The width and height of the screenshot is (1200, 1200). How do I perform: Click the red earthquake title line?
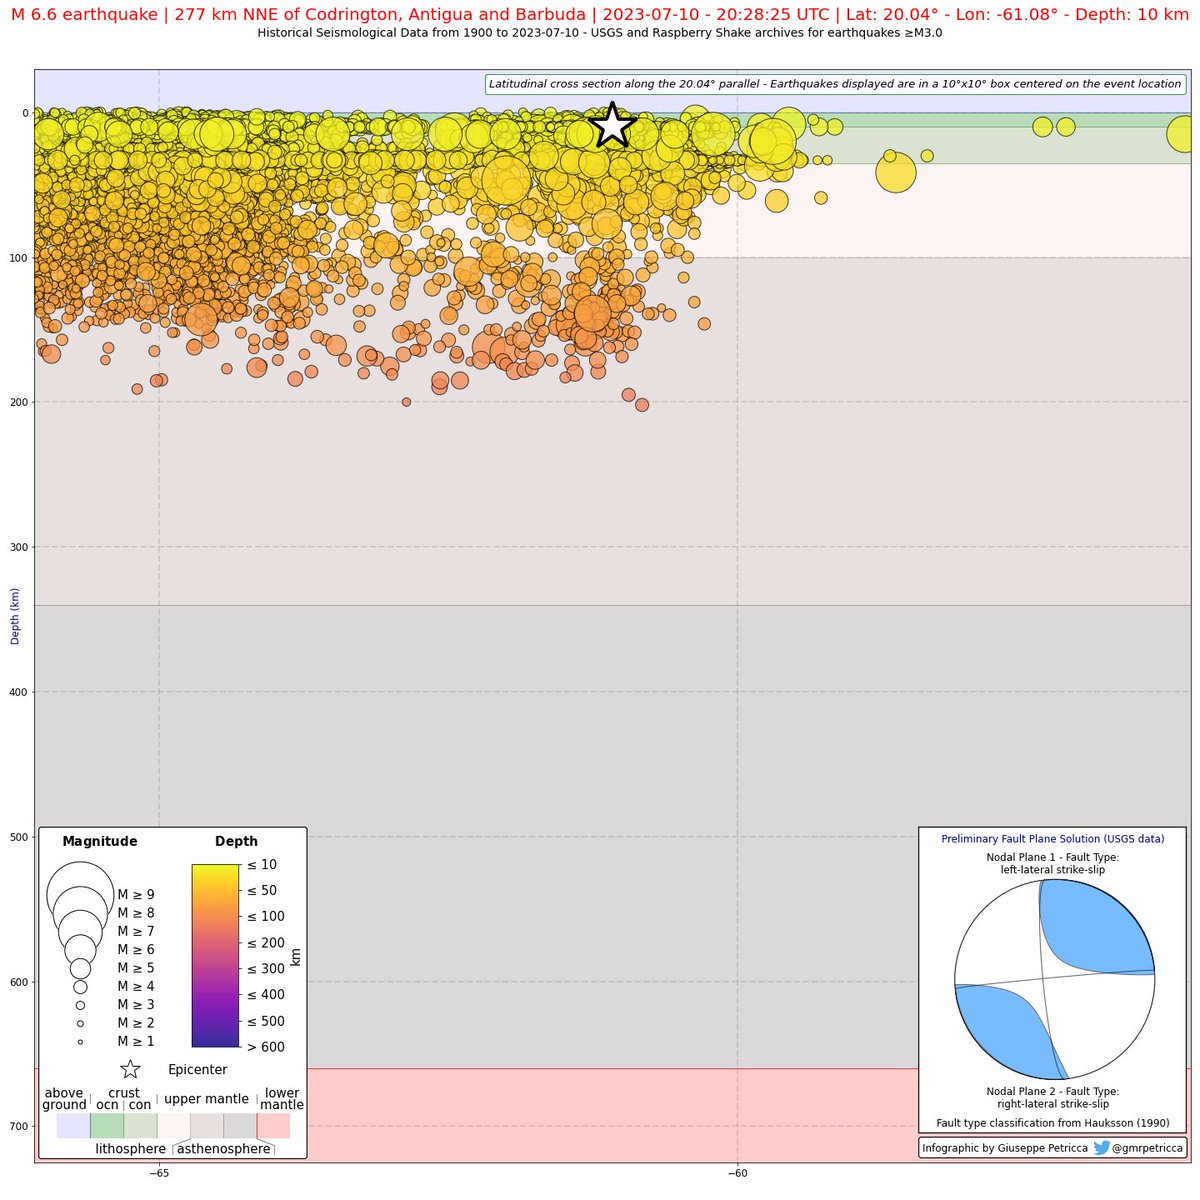600,15
